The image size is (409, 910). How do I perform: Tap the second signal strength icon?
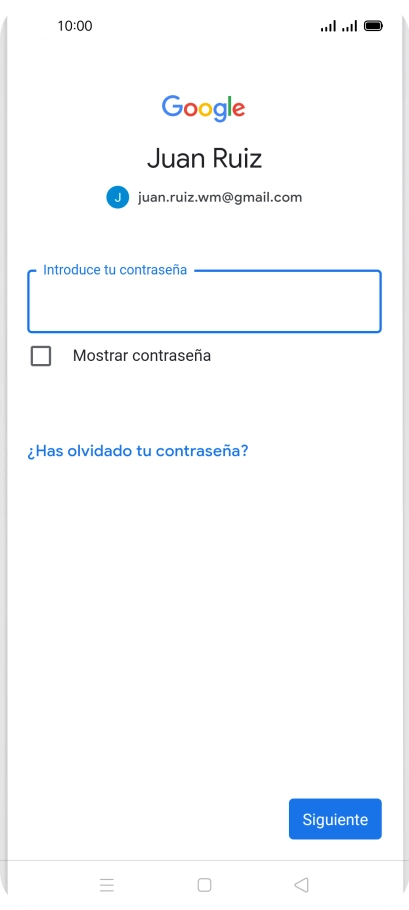pyautogui.click(x=349, y=26)
